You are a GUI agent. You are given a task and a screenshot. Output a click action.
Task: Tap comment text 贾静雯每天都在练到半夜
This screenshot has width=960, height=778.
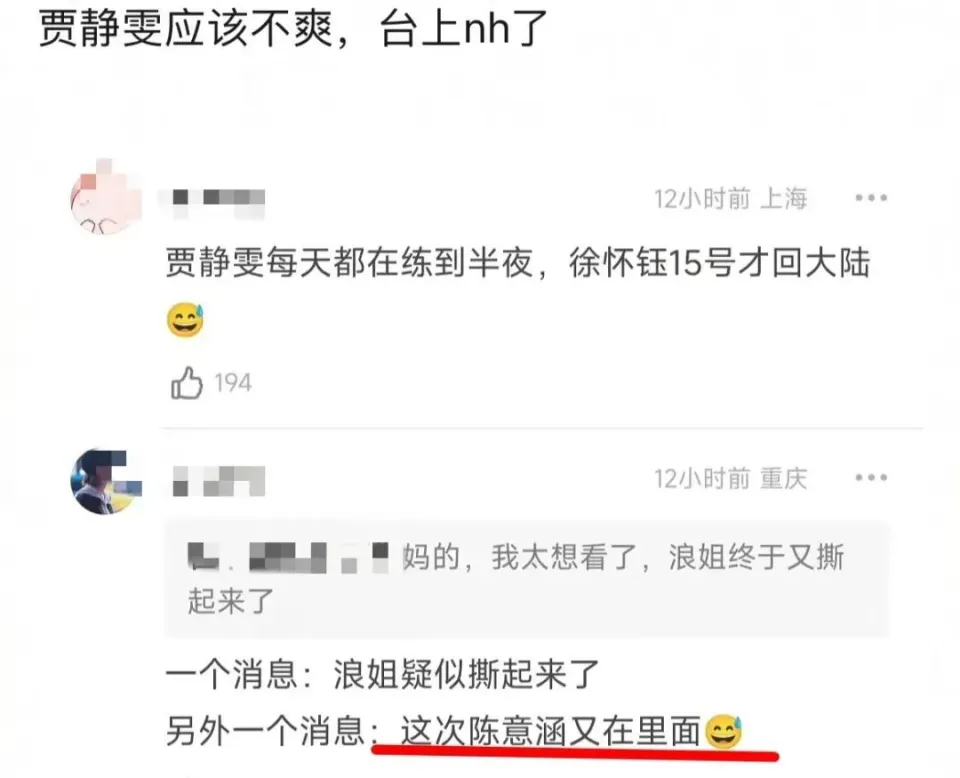pos(349,263)
